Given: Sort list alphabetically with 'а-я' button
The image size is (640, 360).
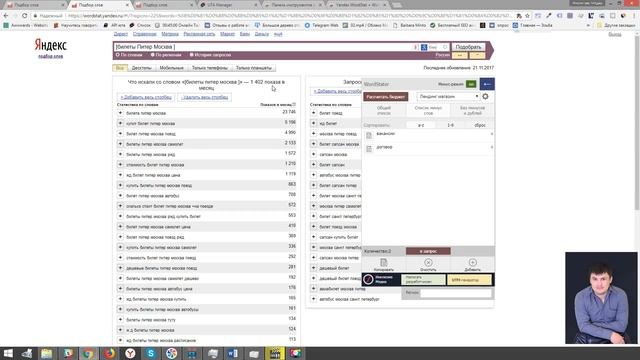Looking at the screenshot, I should (x=421, y=125).
